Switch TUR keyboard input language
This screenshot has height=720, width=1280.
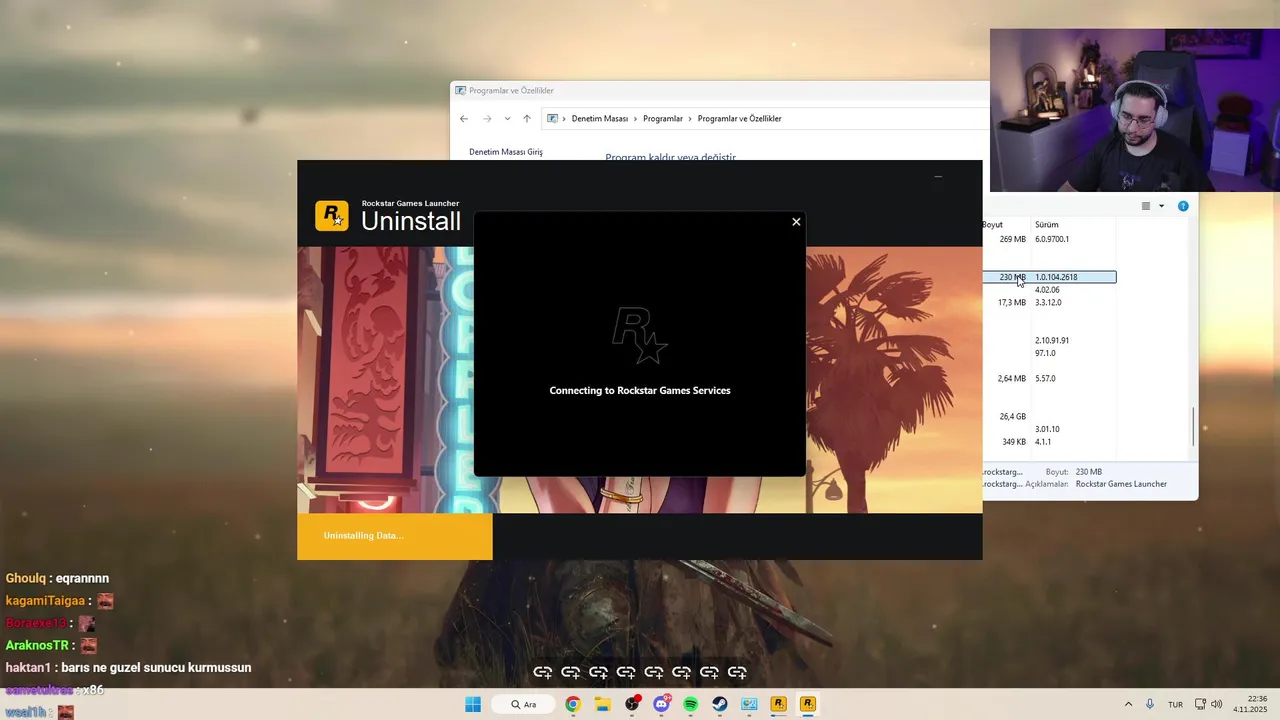tap(1176, 704)
